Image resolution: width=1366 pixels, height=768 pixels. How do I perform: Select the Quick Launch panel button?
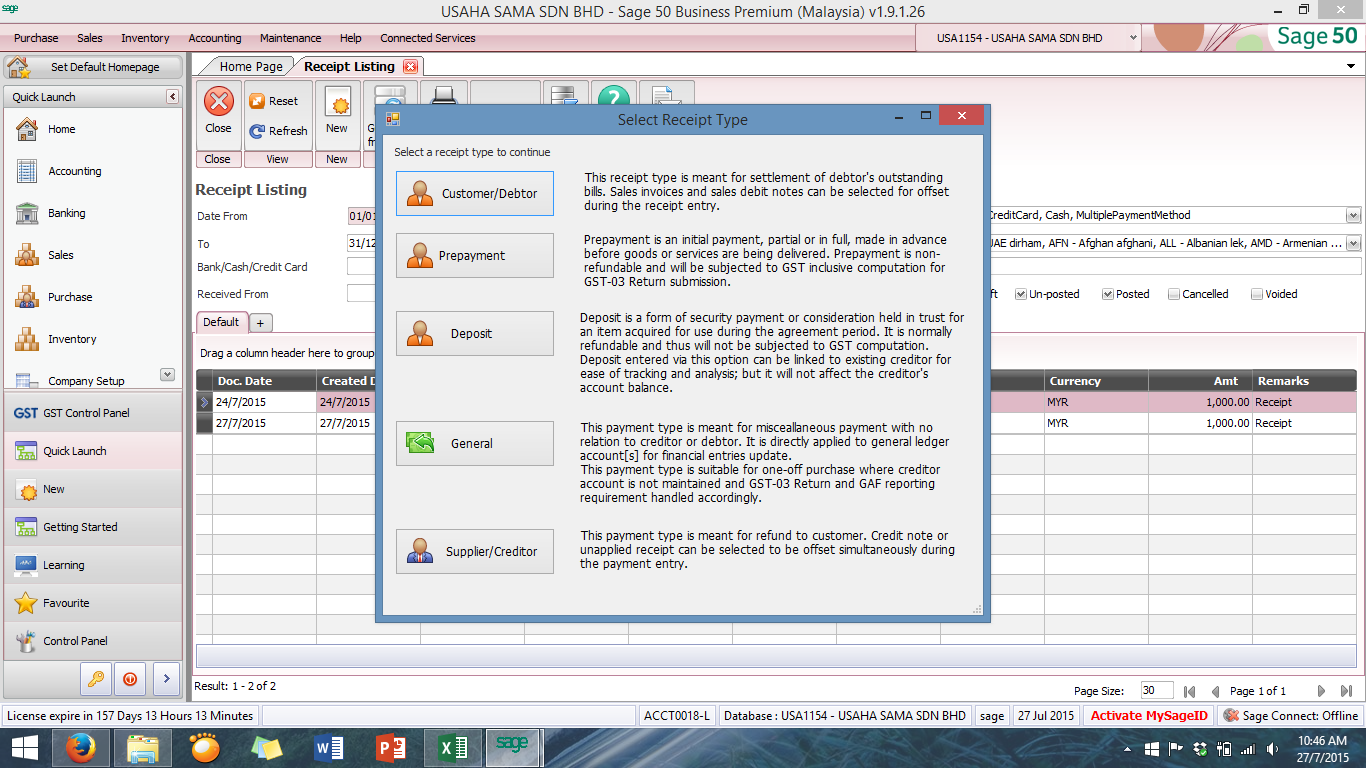point(93,451)
